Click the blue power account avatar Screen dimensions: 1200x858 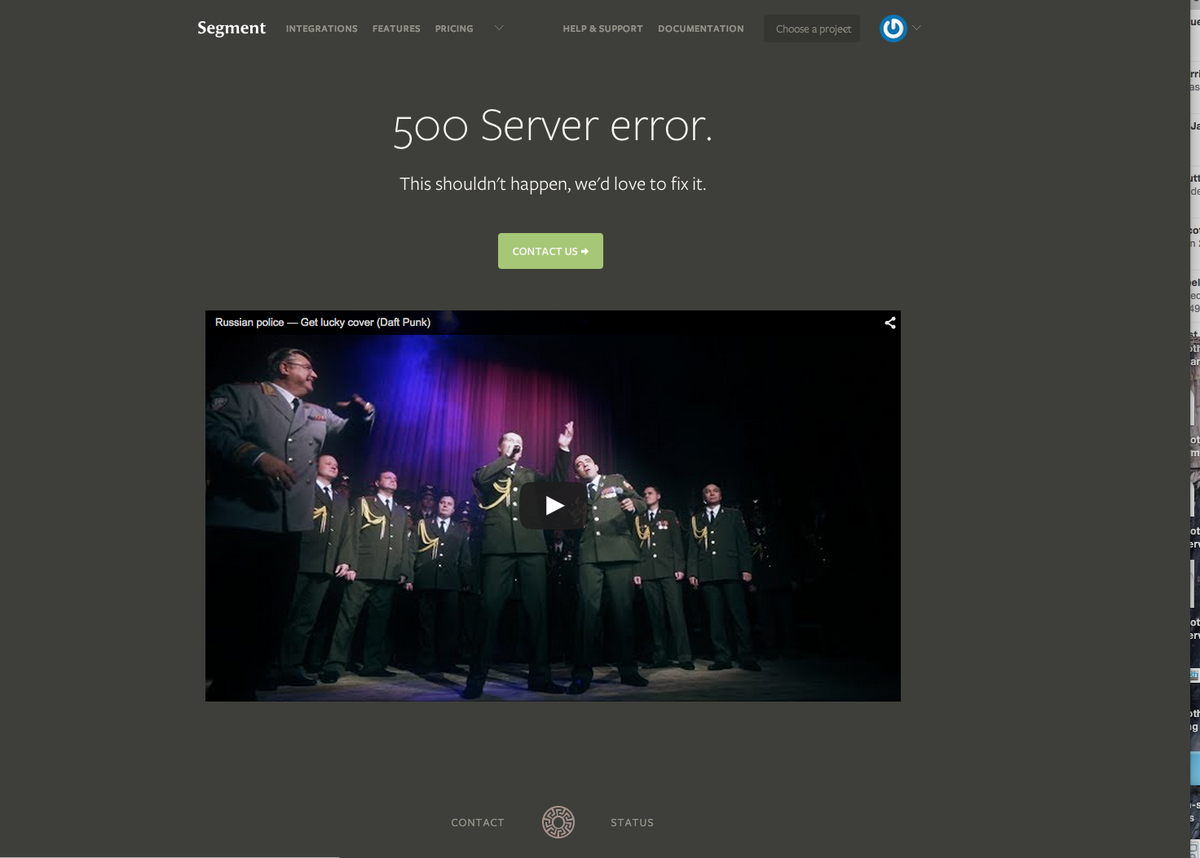pos(893,28)
